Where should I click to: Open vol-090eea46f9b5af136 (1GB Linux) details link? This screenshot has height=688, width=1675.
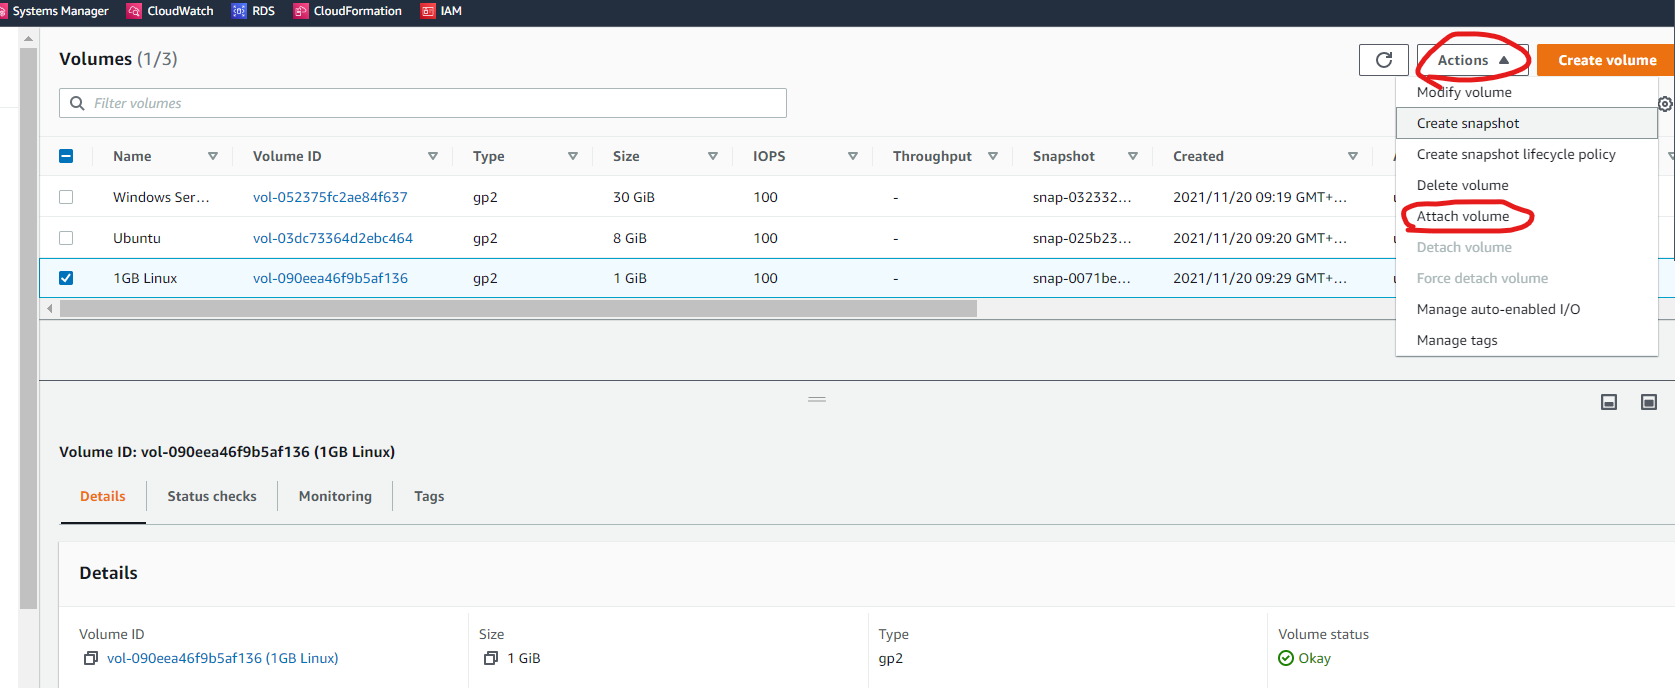click(222, 658)
